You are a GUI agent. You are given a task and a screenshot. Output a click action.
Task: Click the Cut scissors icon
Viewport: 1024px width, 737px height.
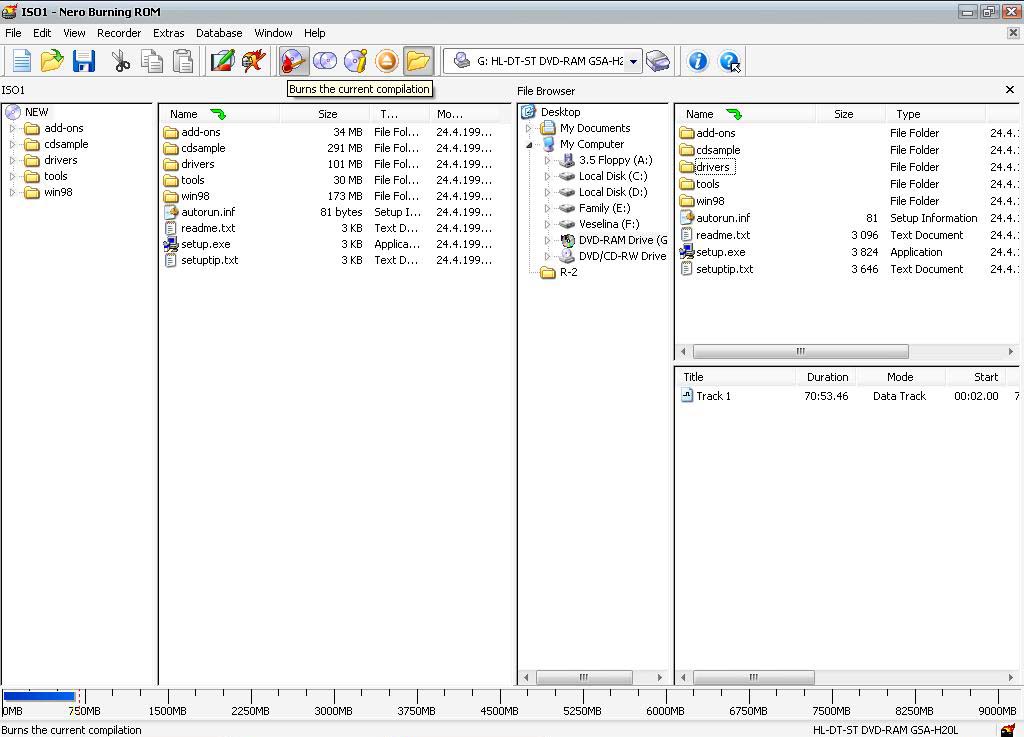[x=121, y=61]
